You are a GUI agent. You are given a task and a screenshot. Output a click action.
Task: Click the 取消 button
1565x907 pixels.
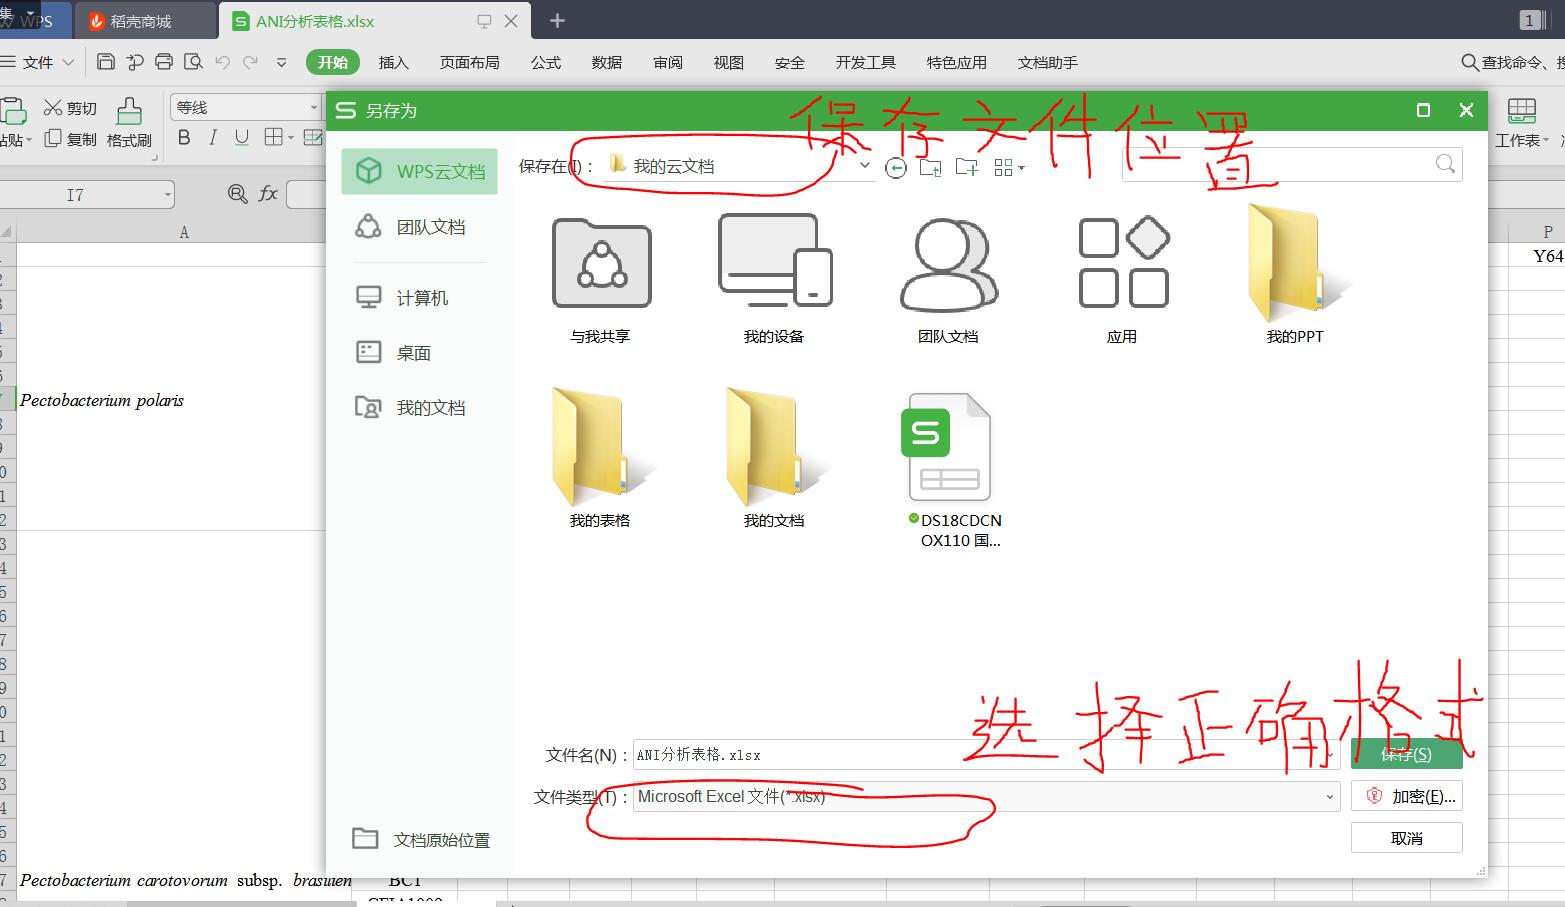click(x=1406, y=838)
